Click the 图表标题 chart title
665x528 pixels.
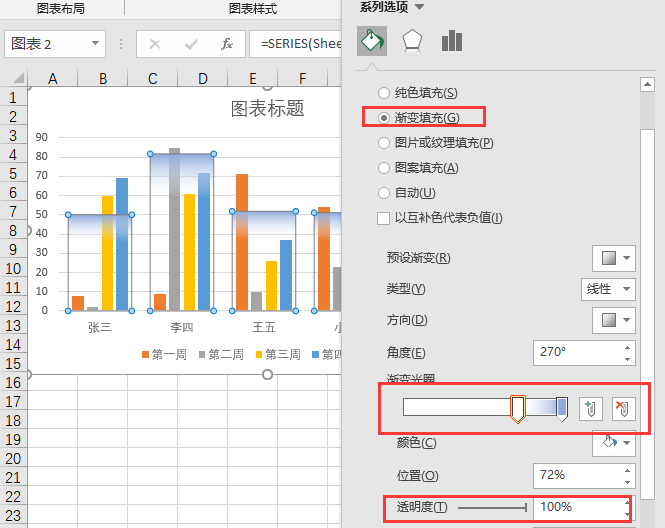267,108
